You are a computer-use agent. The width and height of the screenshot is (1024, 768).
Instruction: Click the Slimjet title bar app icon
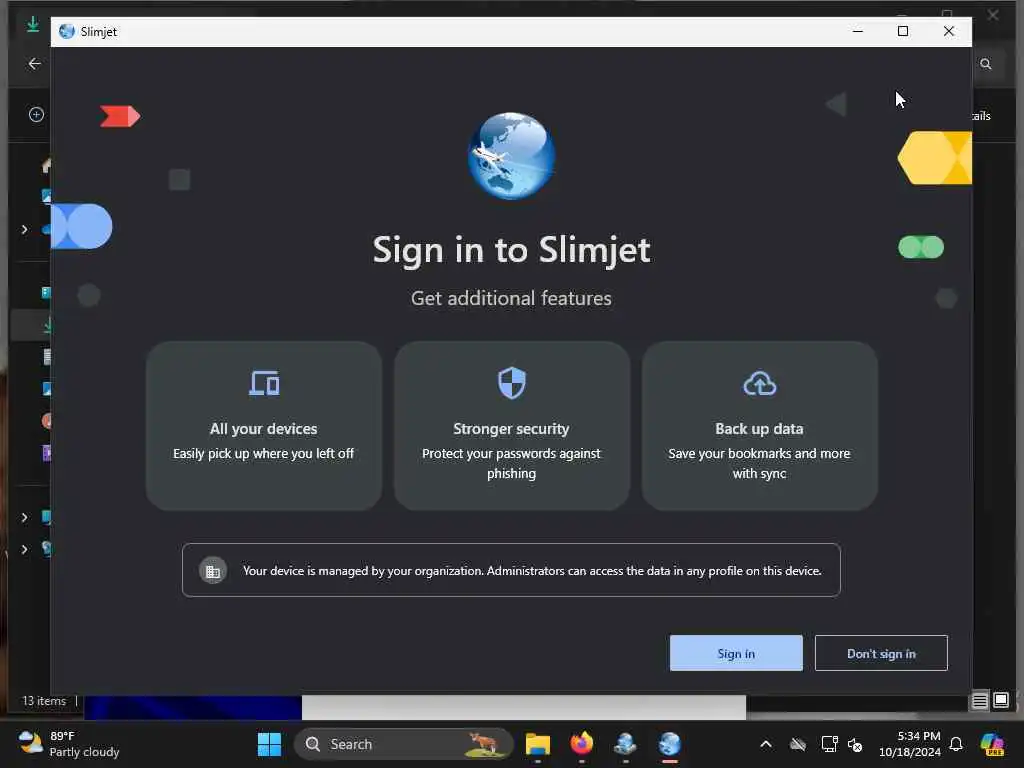tap(67, 31)
